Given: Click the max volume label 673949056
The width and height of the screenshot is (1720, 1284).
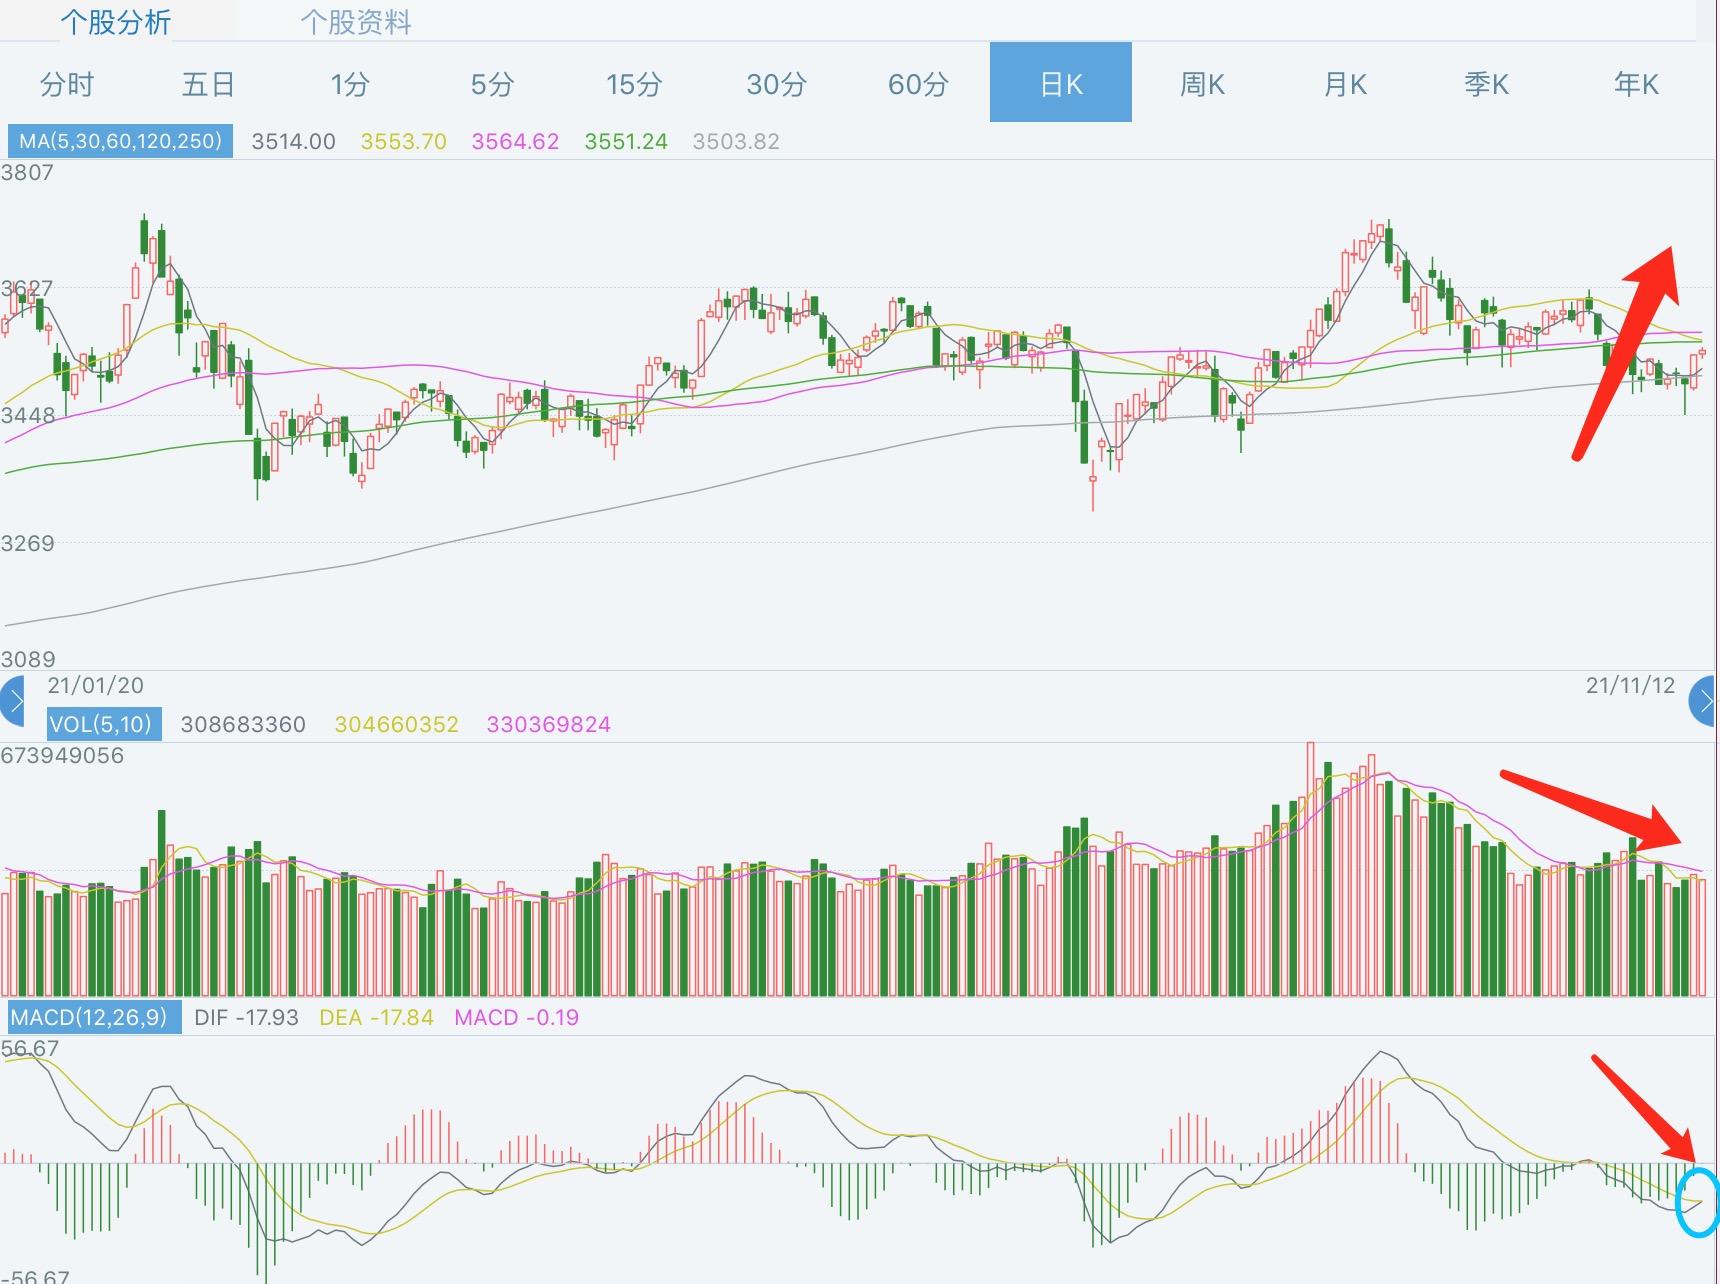Looking at the screenshot, I should pyautogui.click(x=62, y=756).
